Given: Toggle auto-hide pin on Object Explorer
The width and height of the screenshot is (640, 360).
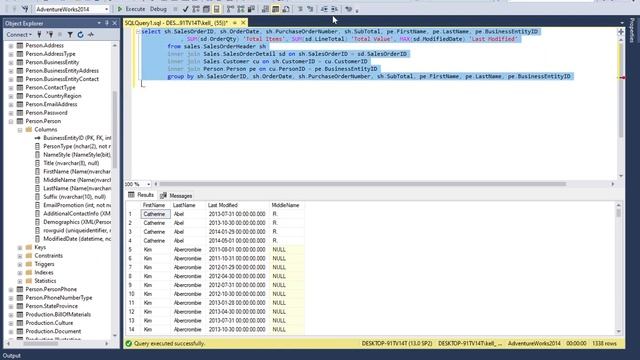Looking at the screenshot, I should 107,23.
